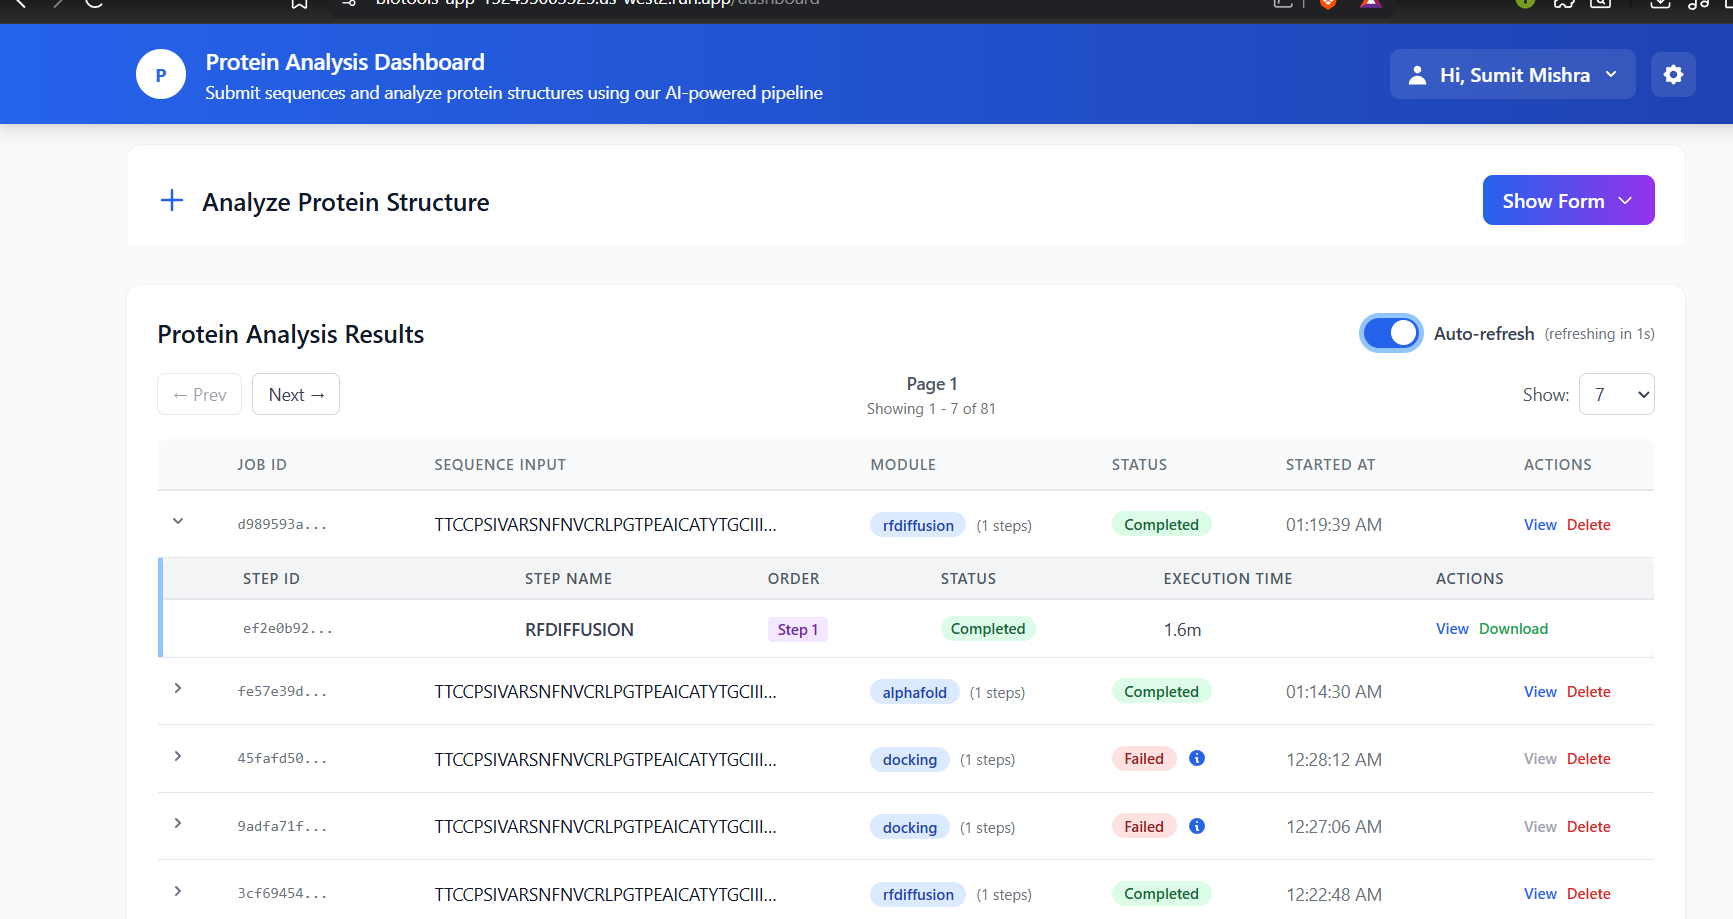This screenshot has width=1733, height=919.
Task: Expand the fe57e39d job row
Action: pos(178,689)
